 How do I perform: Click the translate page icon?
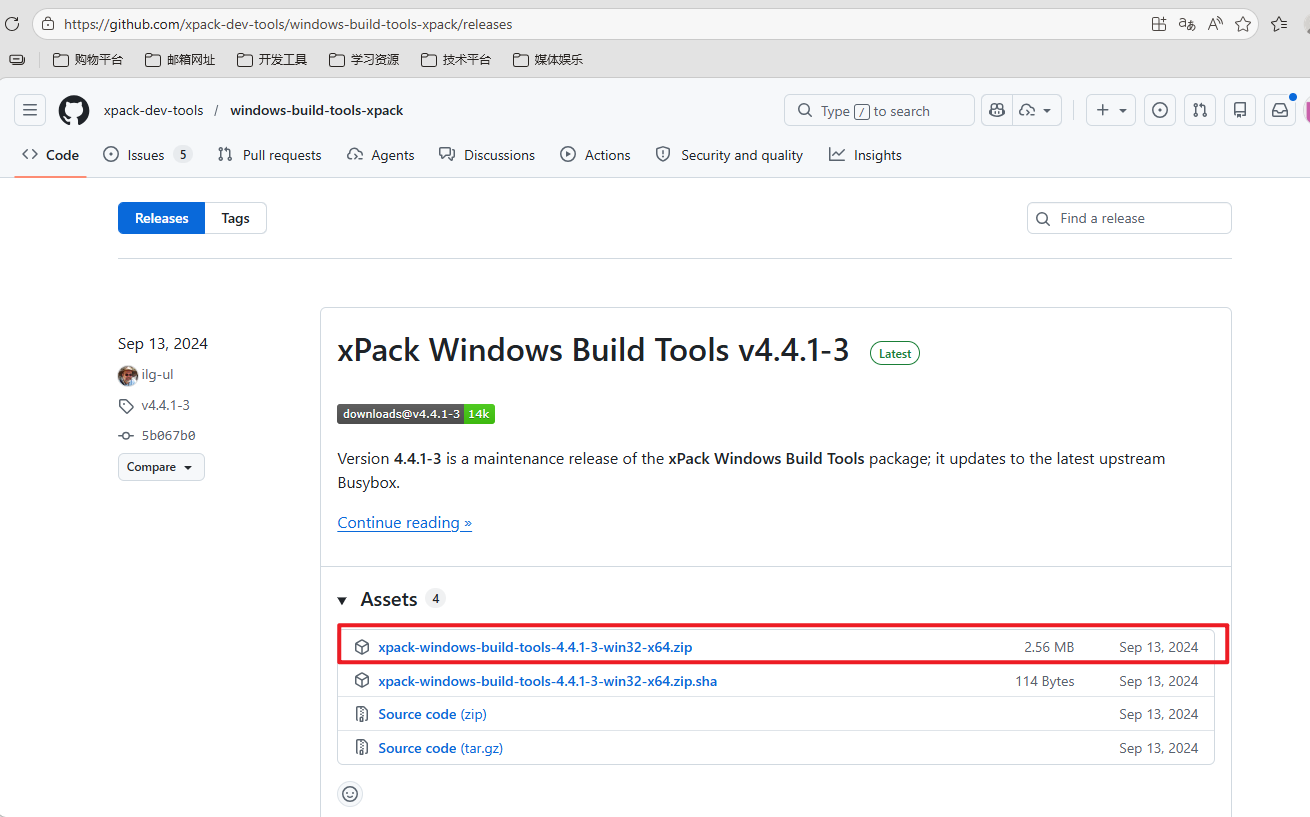1187,23
